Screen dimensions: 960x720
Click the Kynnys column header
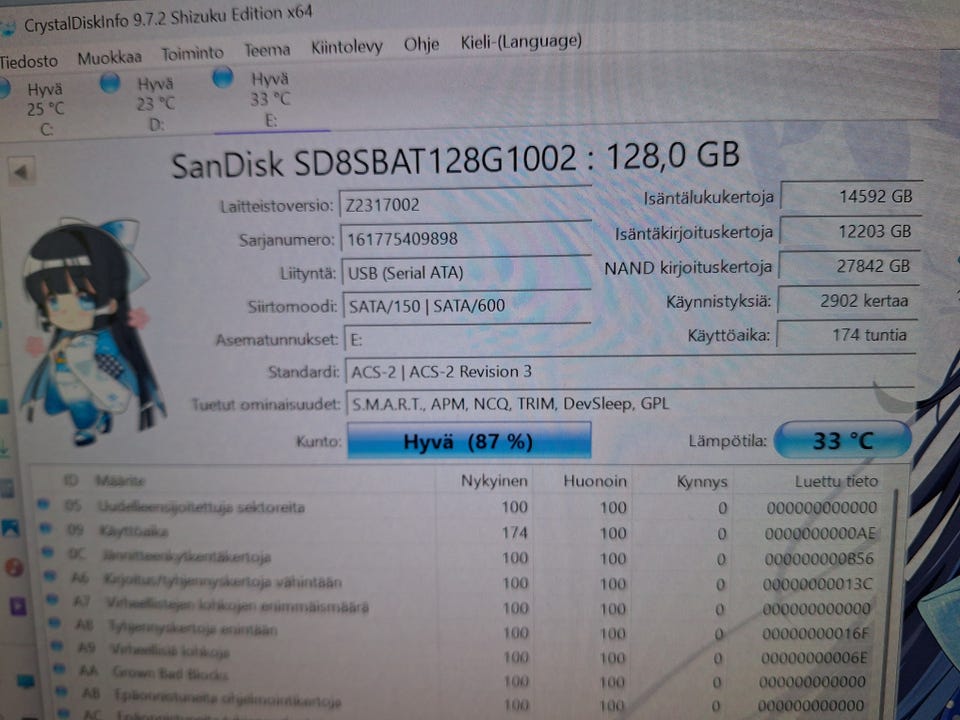702,482
